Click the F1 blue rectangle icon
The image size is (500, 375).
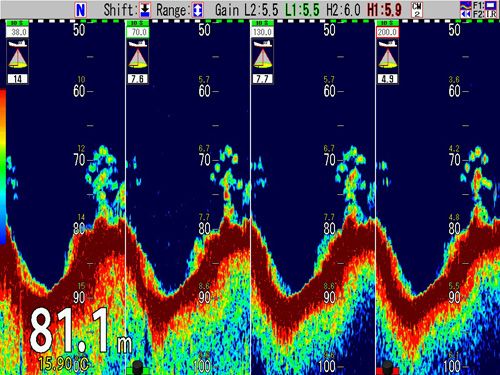pos(491,5)
